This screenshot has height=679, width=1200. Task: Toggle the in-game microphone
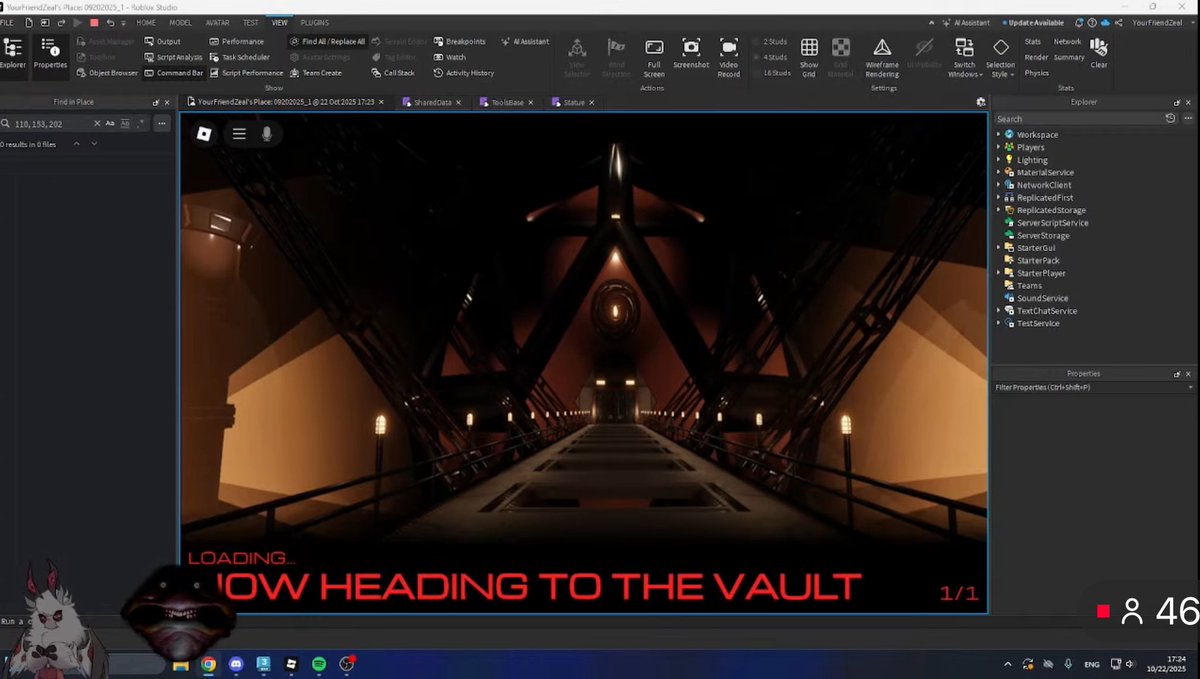(267, 133)
